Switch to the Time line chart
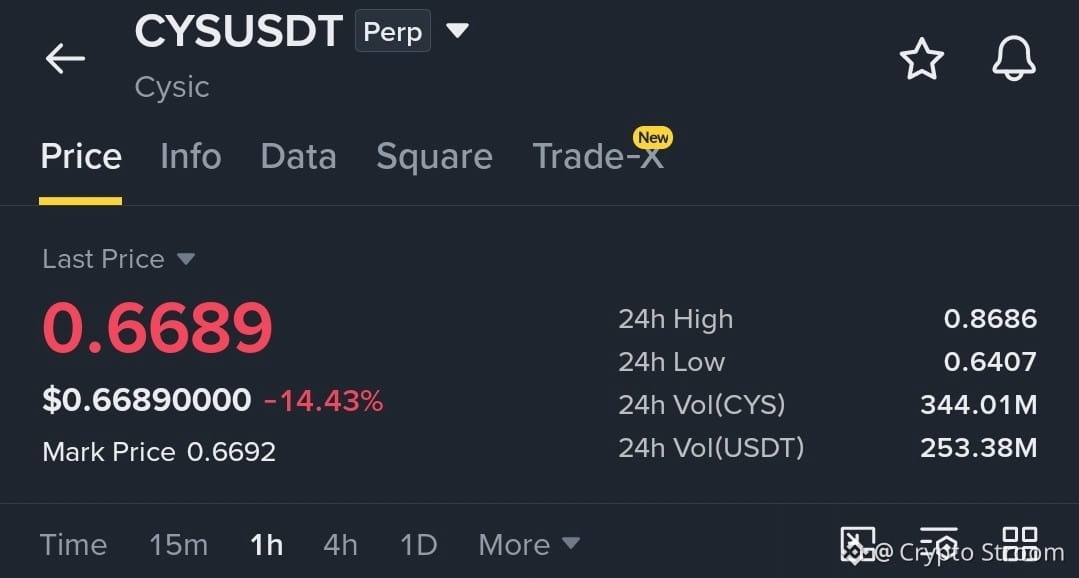 pyautogui.click(x=74, y=545)
